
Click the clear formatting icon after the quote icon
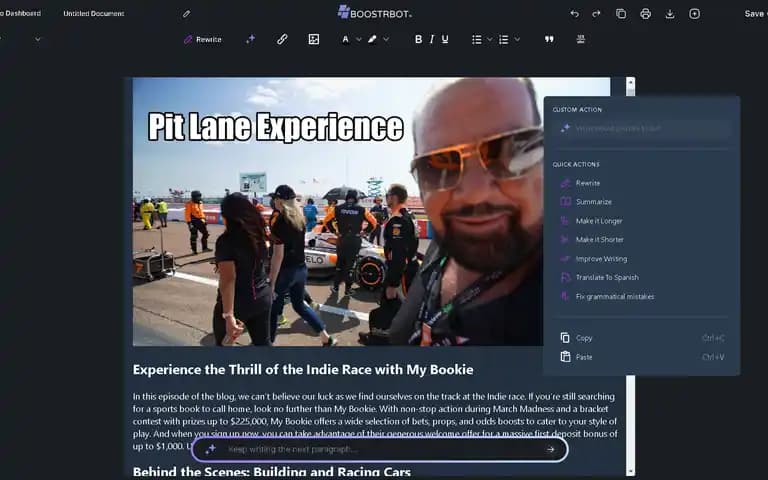(580, 39)
